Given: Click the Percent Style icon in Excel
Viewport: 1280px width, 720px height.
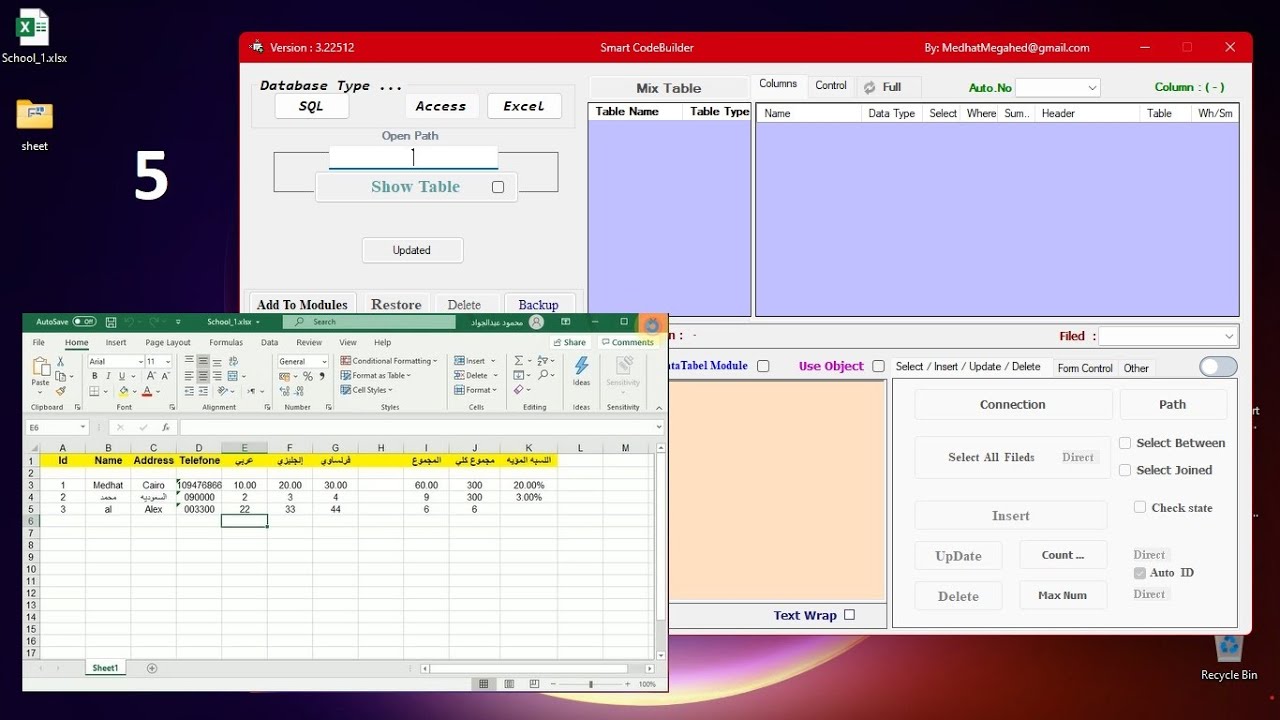Looking at the screenshot, I should 308,376.
